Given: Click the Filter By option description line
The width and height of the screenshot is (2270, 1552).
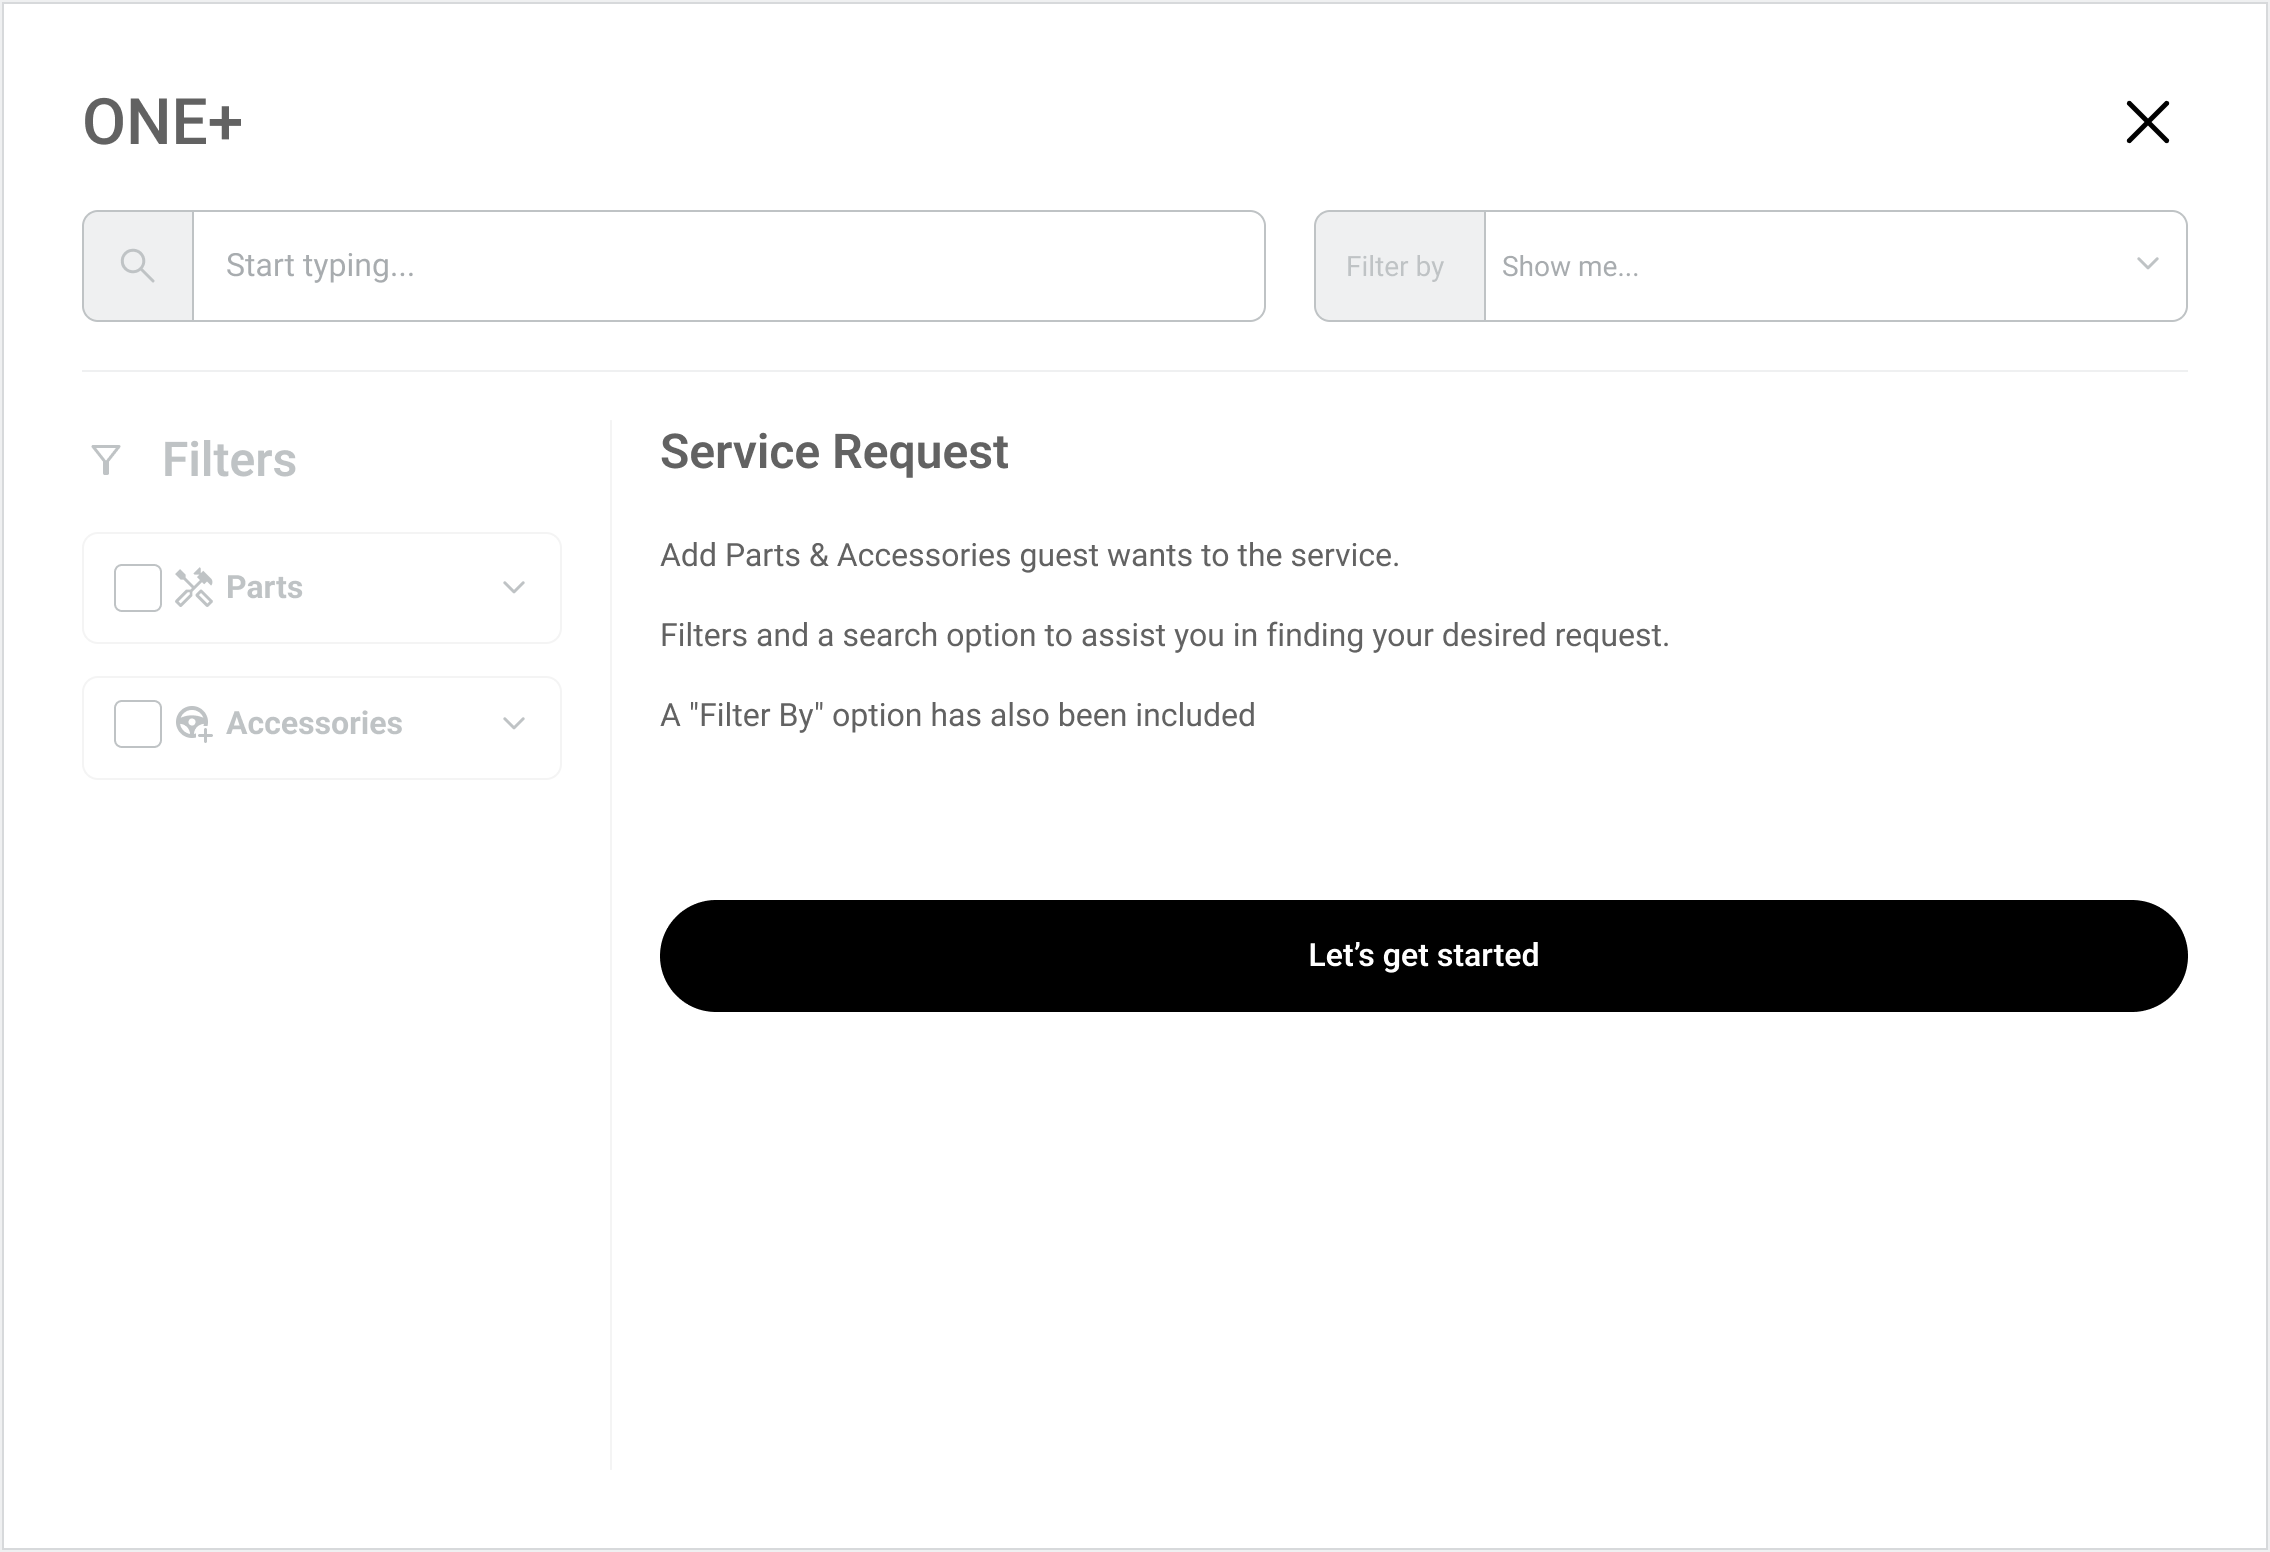Looking at the screenshot, I should 957,715.
